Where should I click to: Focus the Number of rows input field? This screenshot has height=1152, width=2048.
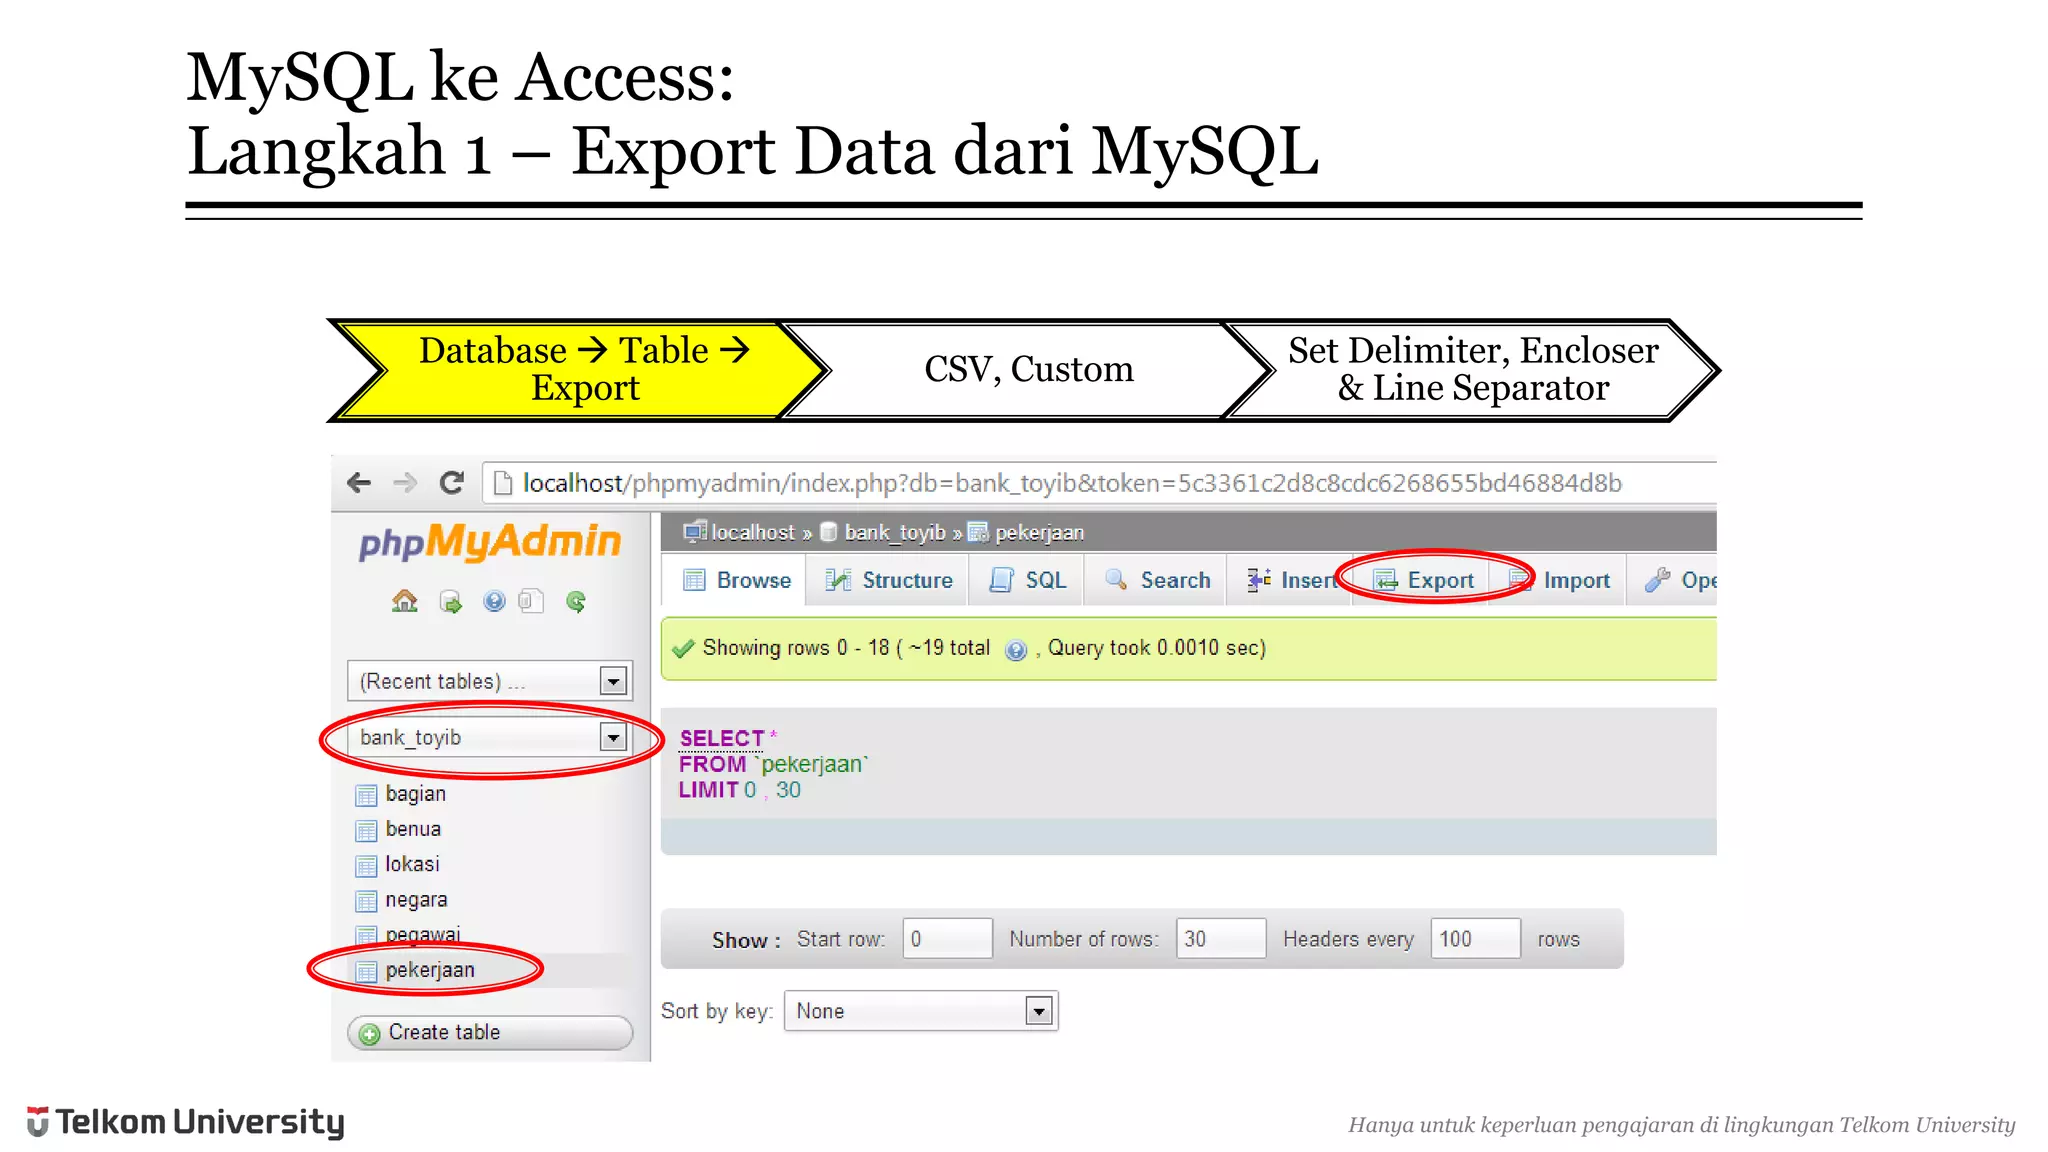1220,939
